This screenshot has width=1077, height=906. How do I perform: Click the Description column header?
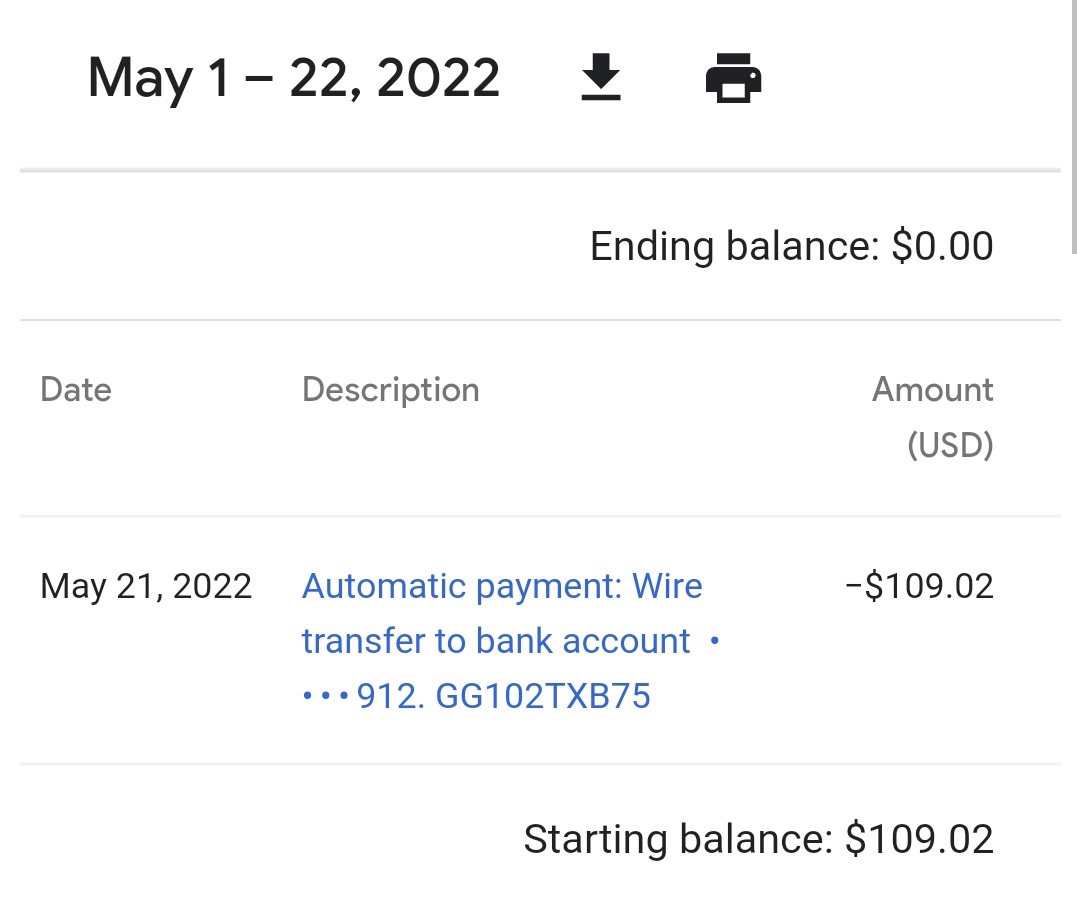390,391
